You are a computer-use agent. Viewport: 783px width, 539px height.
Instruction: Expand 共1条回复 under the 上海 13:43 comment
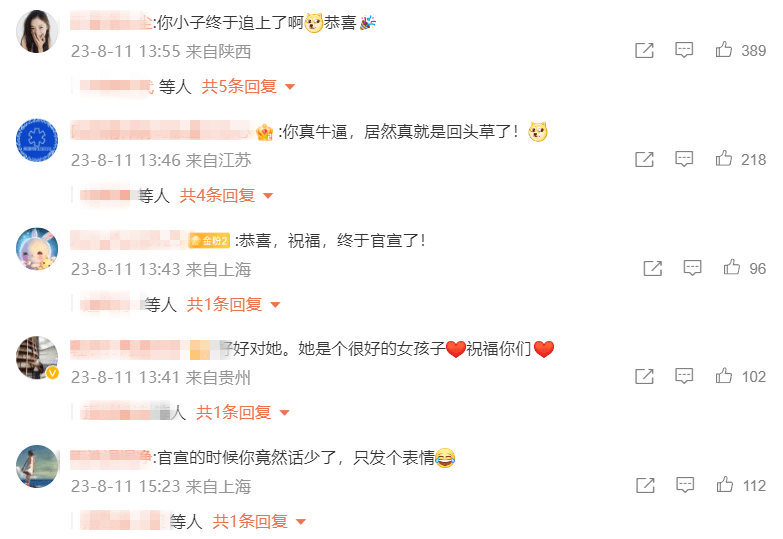click(233, 304)
